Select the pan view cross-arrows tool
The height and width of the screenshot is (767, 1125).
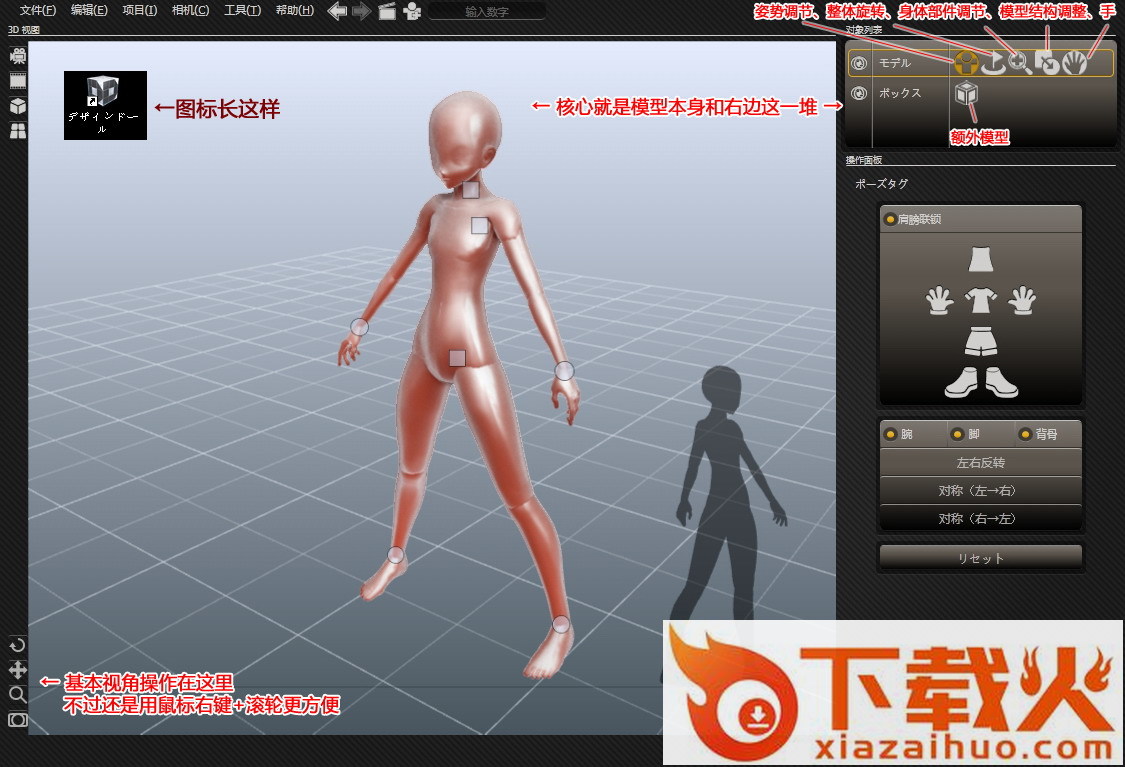click(x=17, y=670)
